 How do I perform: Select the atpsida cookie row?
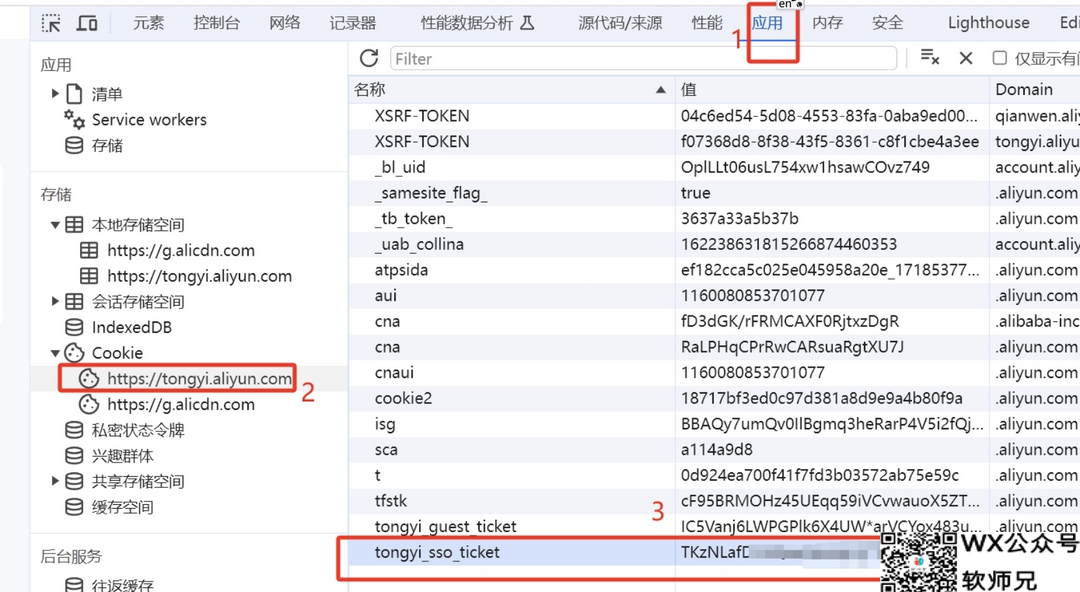pyautogui.click(x=714, y=270)
